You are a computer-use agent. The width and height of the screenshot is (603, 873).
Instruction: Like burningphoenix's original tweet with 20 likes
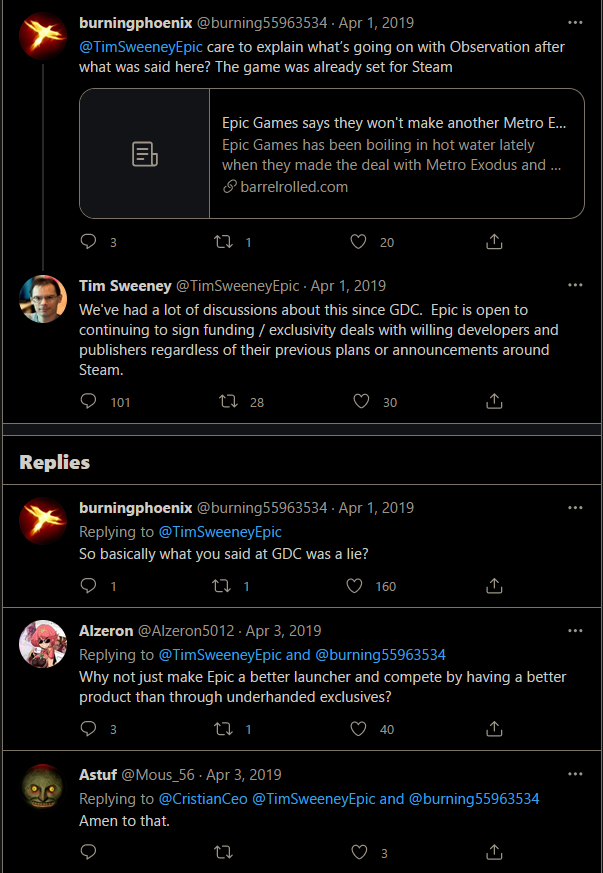point(359,241)
